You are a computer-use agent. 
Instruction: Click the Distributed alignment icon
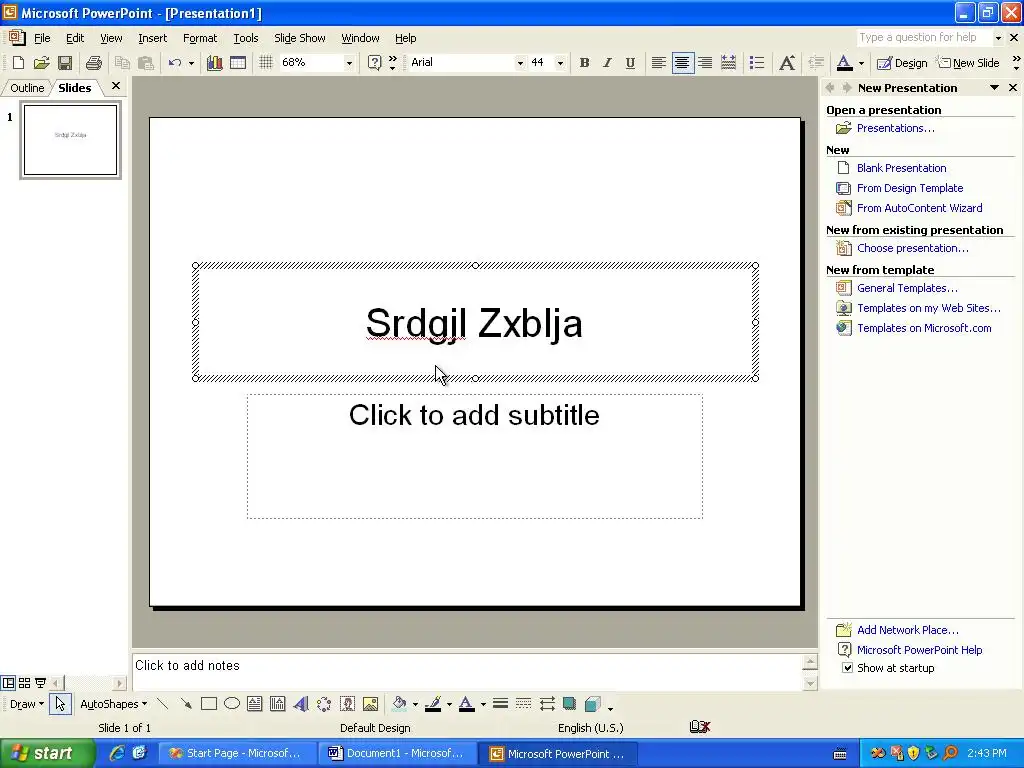pos(728,63)
